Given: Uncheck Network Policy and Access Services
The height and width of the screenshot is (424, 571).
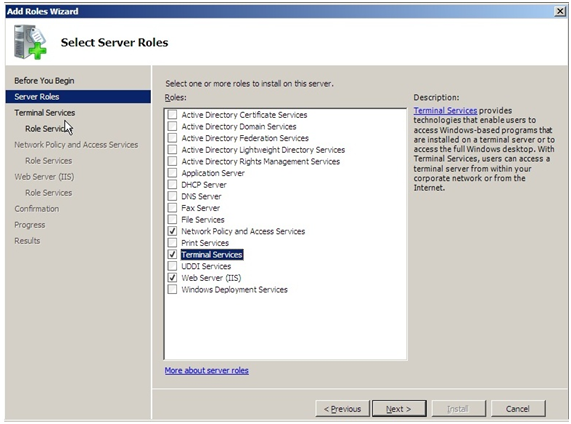Looking at the screenshot, I should (x=172, y=231).
